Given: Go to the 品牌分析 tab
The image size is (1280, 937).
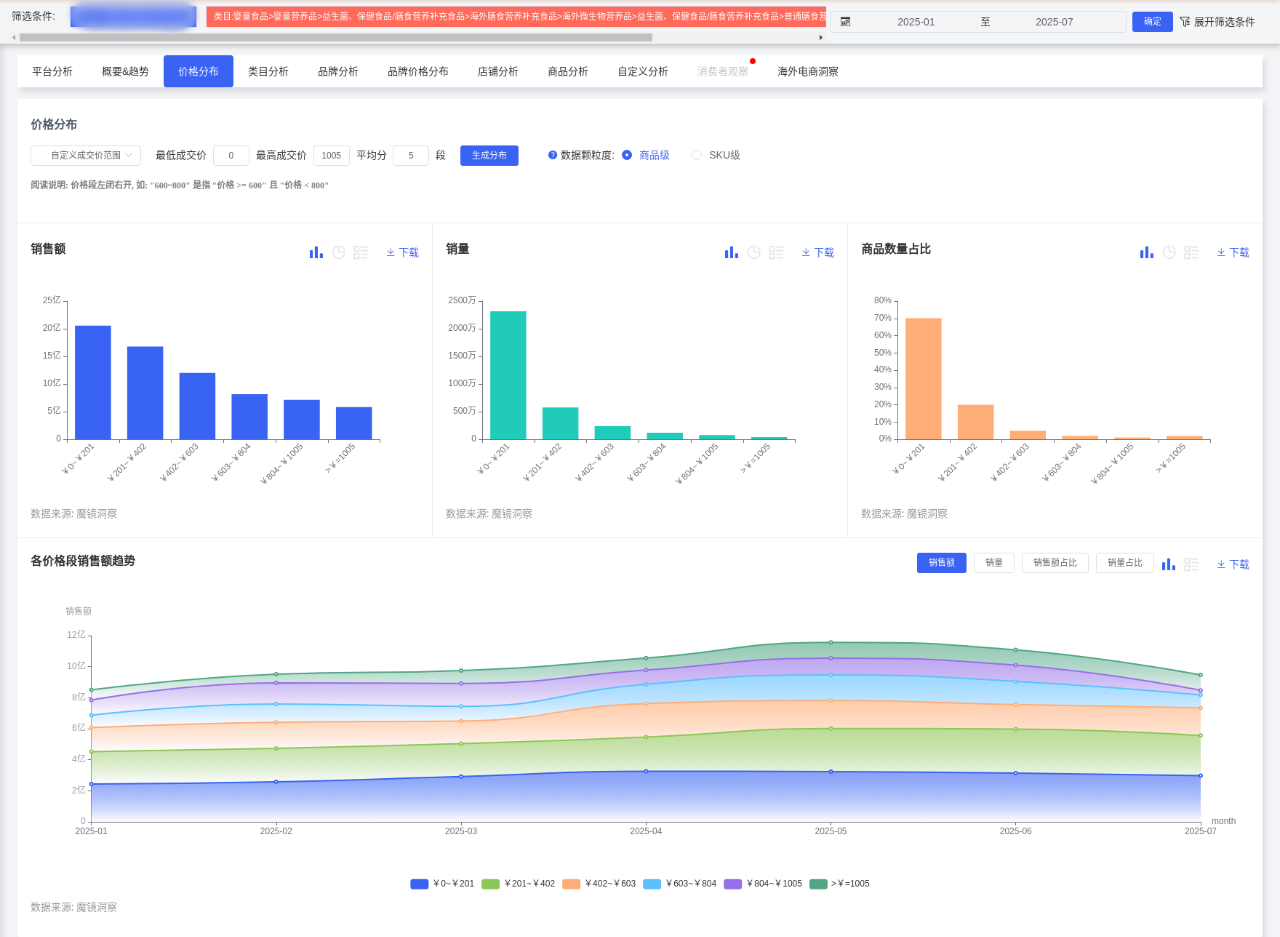Looking at the screenshot, I should [338, 72].
